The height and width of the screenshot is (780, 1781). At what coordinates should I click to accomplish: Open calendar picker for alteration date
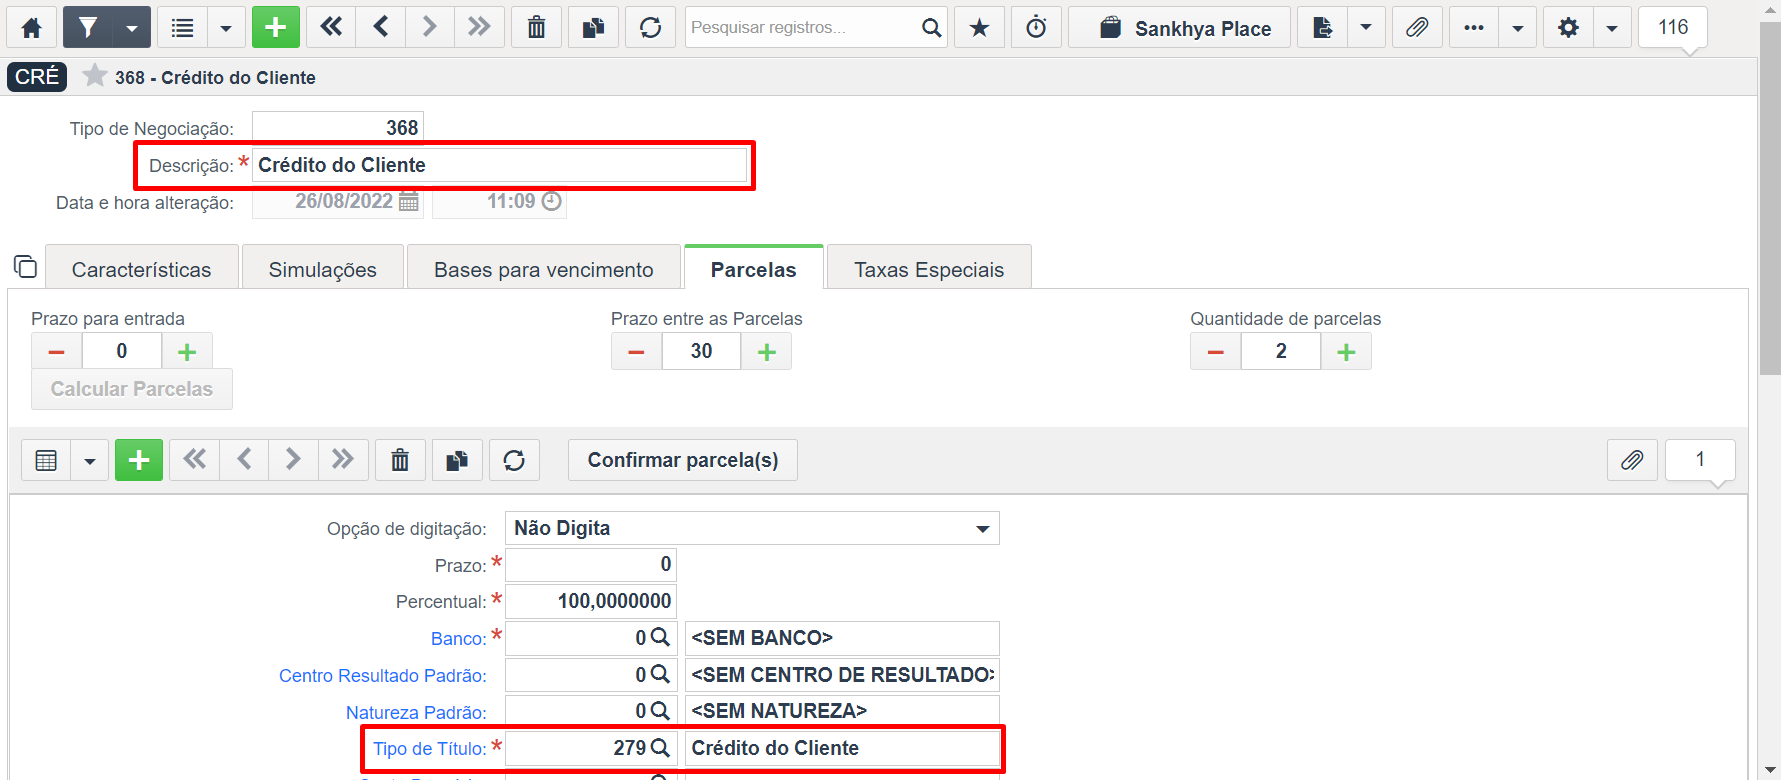tap(408, 201)
